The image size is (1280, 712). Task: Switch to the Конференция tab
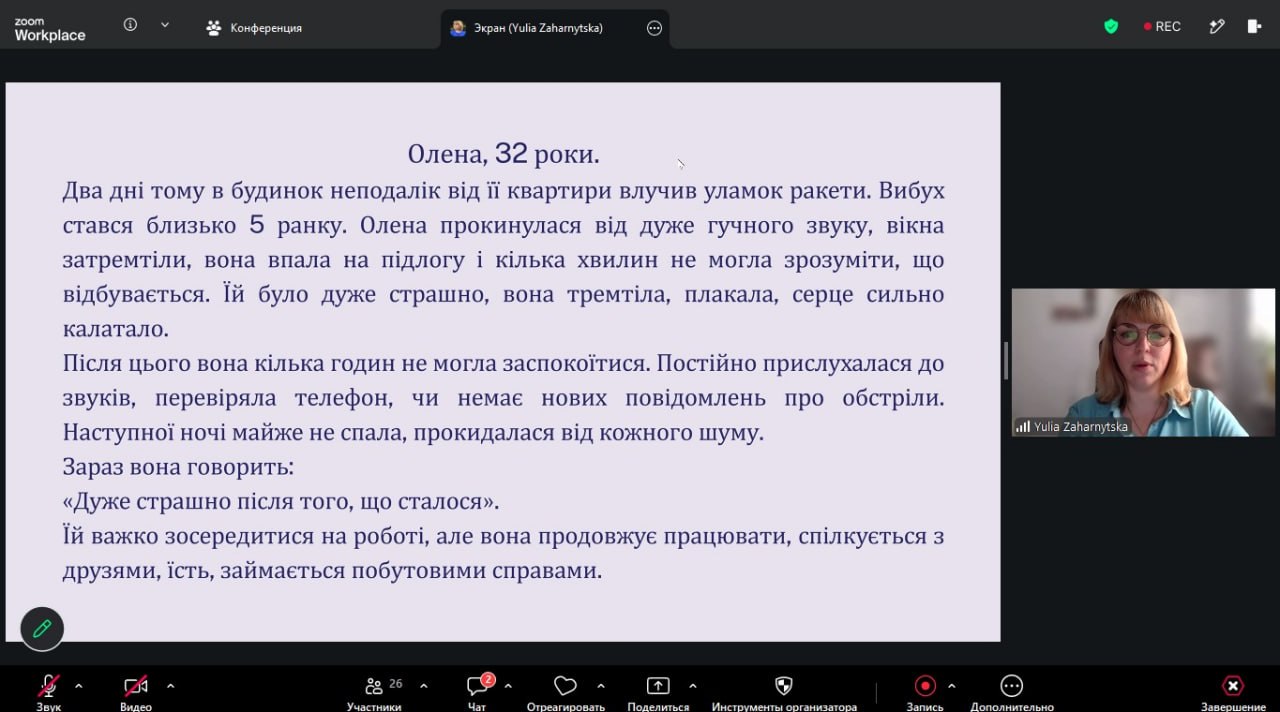254,28
